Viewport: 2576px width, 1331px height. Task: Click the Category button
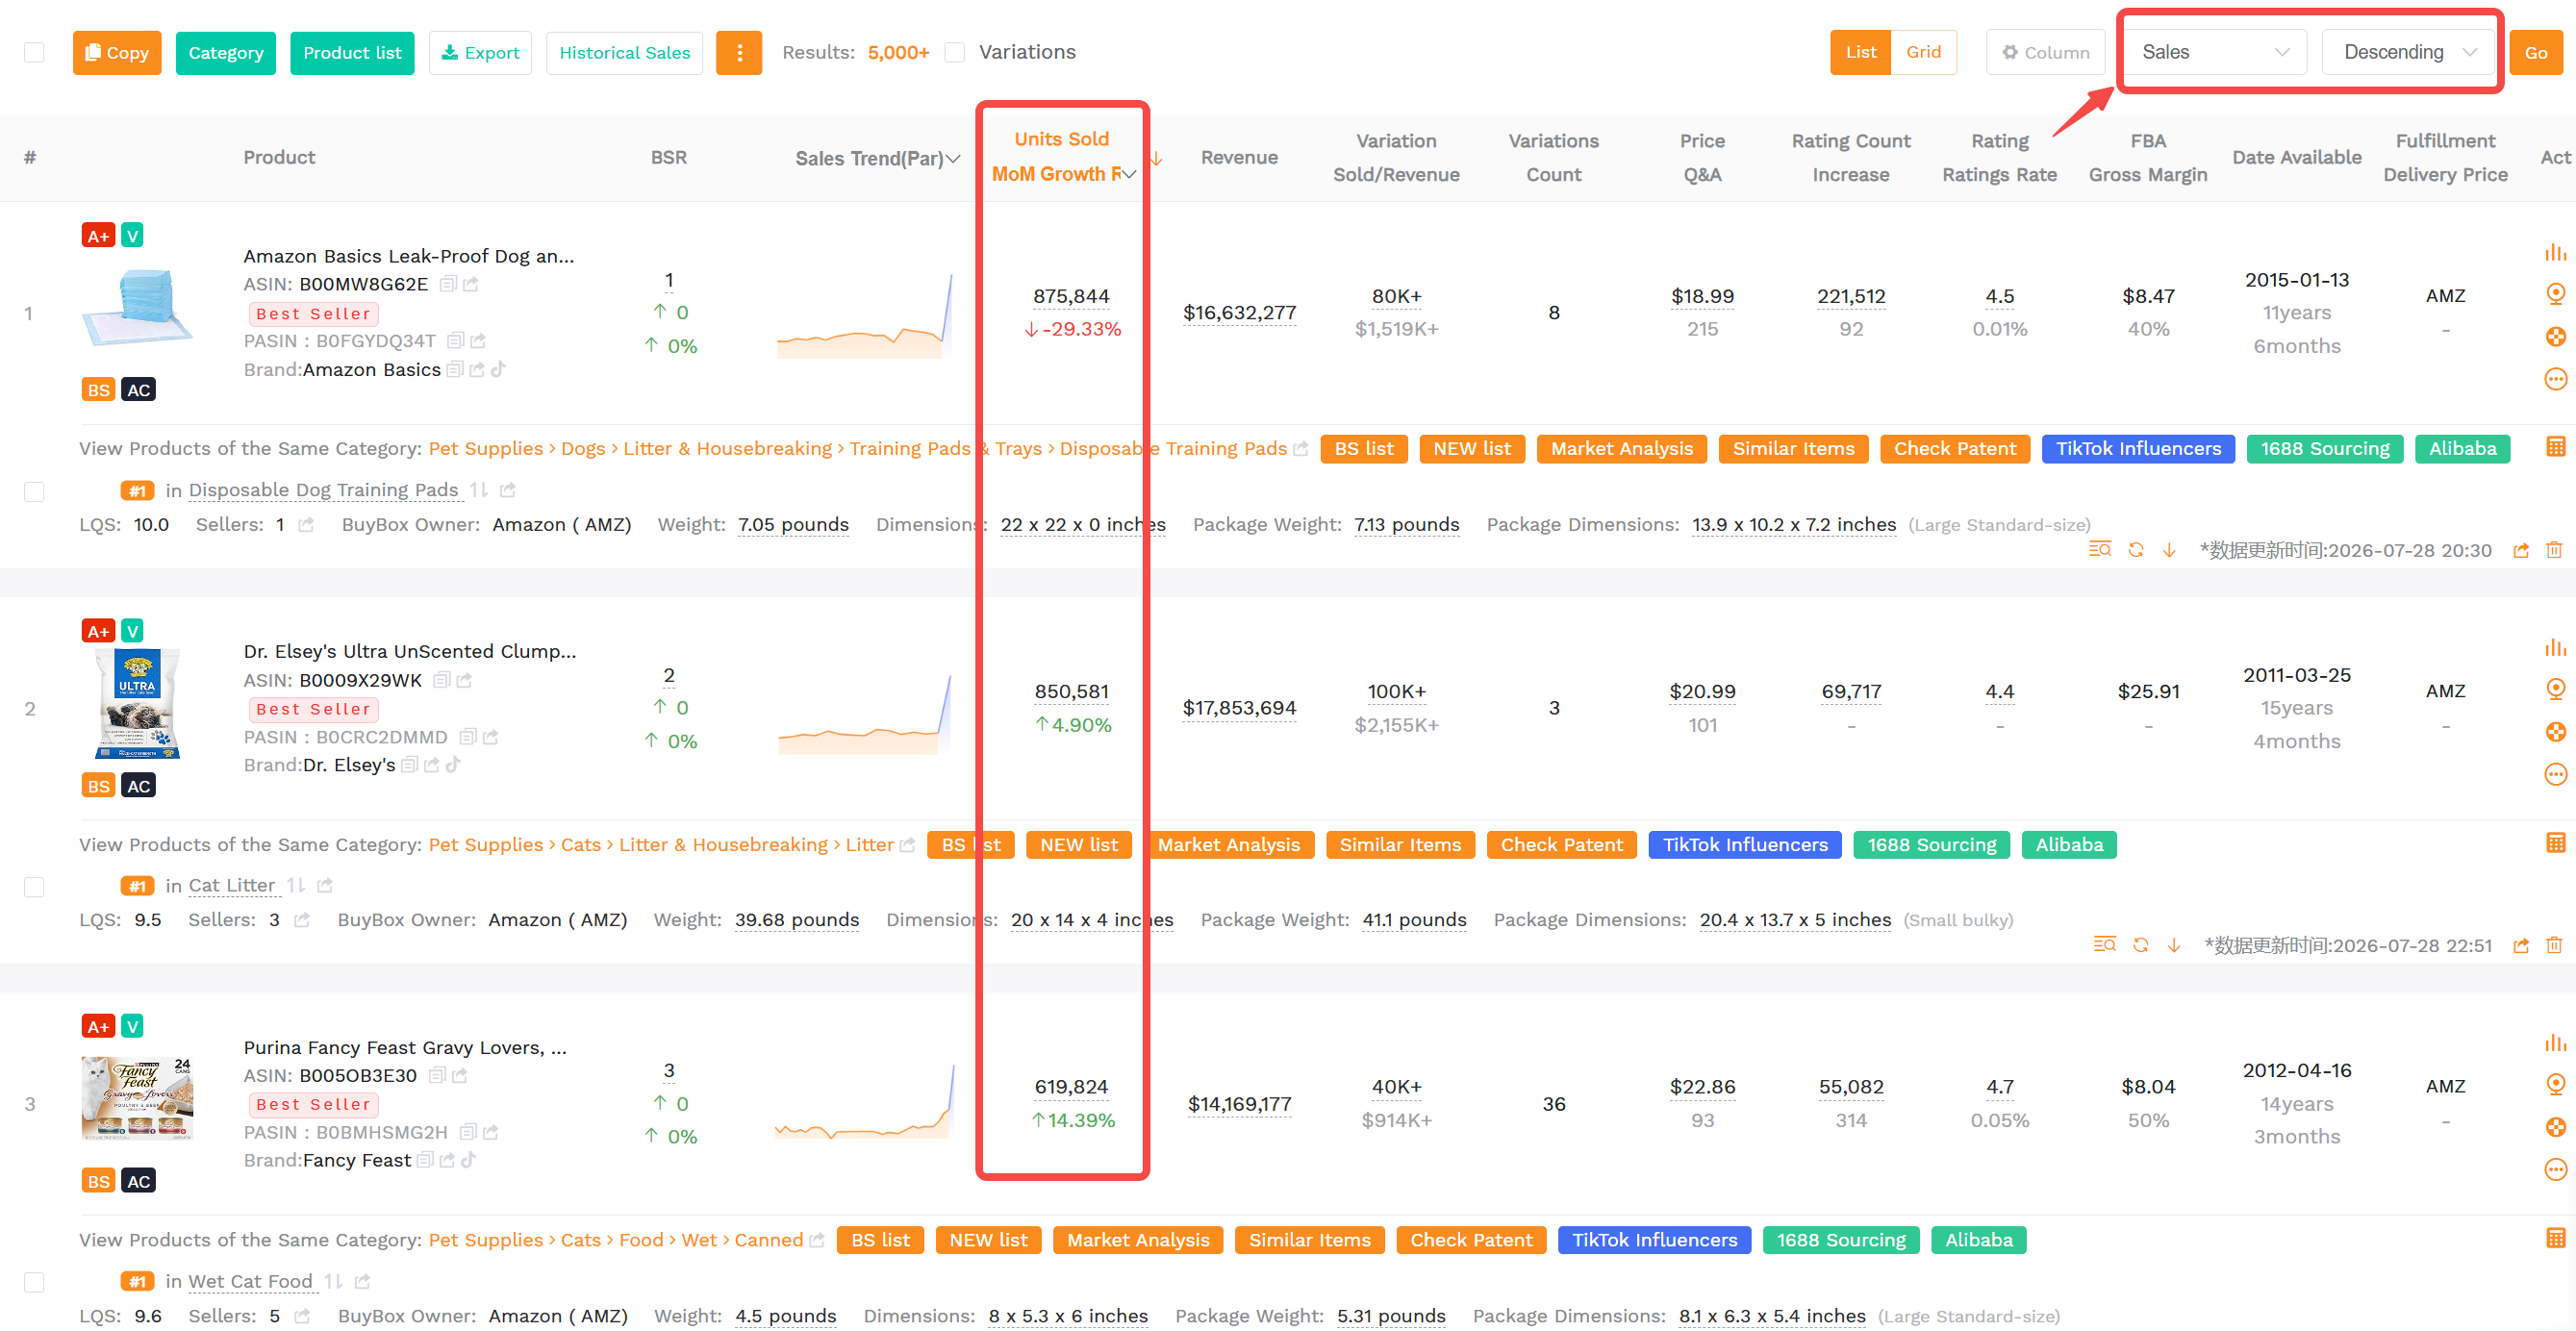coord(226,52)
